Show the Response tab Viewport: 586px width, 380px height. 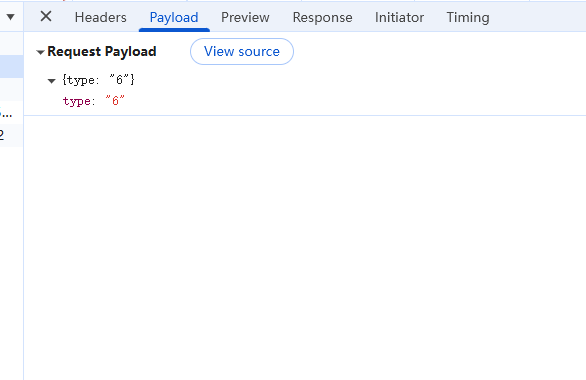[x=322, y=17]
